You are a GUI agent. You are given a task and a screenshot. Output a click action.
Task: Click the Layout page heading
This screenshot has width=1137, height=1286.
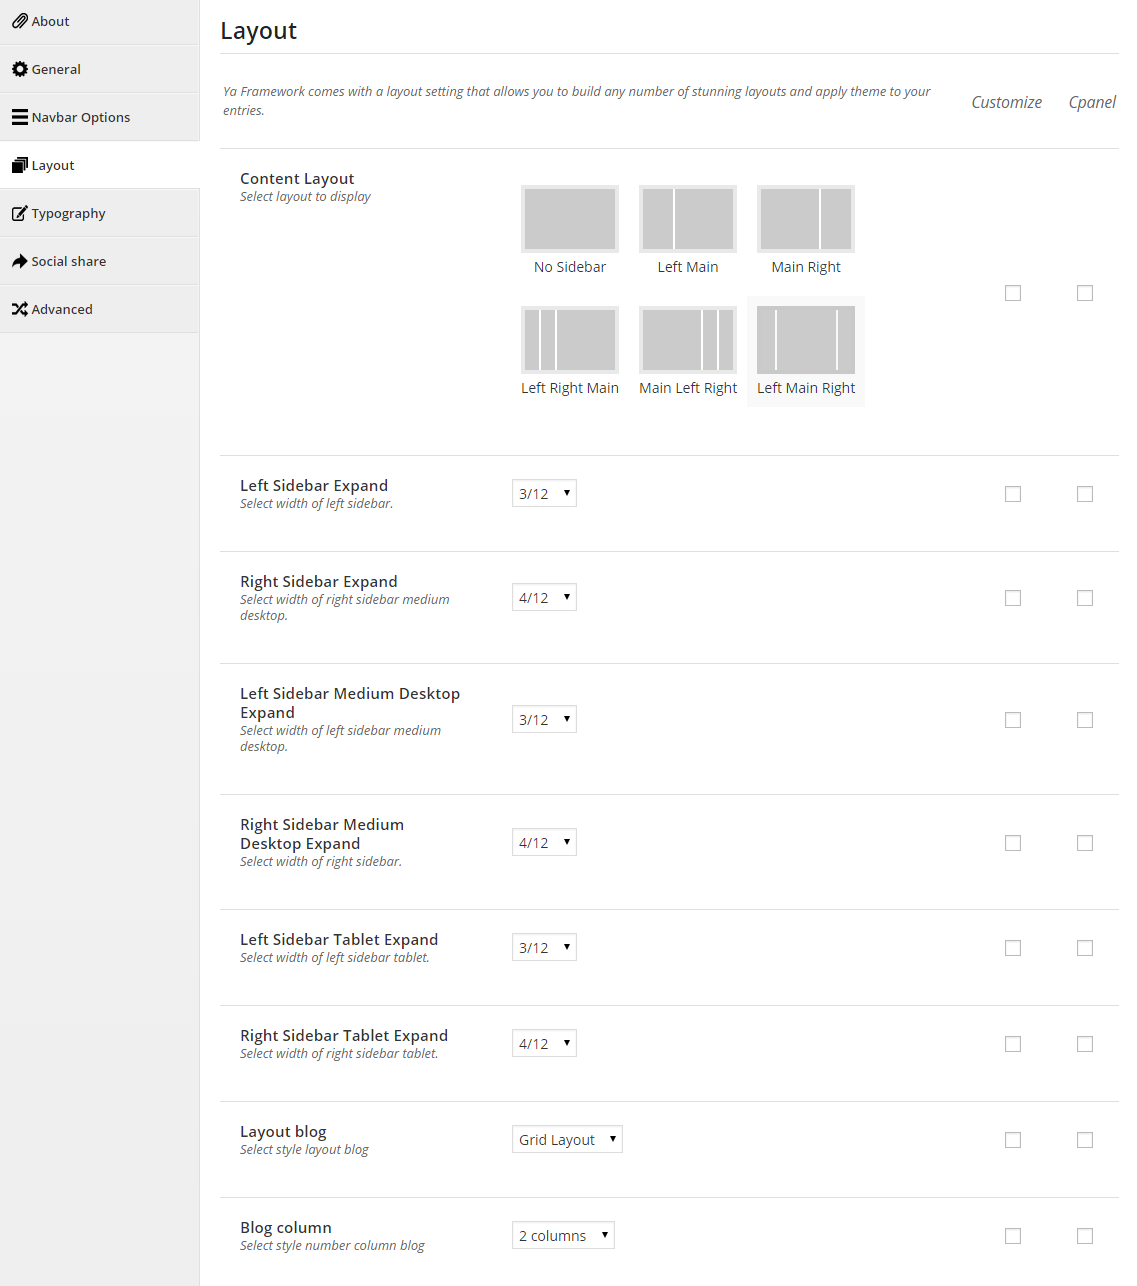(x=258, y=31)
